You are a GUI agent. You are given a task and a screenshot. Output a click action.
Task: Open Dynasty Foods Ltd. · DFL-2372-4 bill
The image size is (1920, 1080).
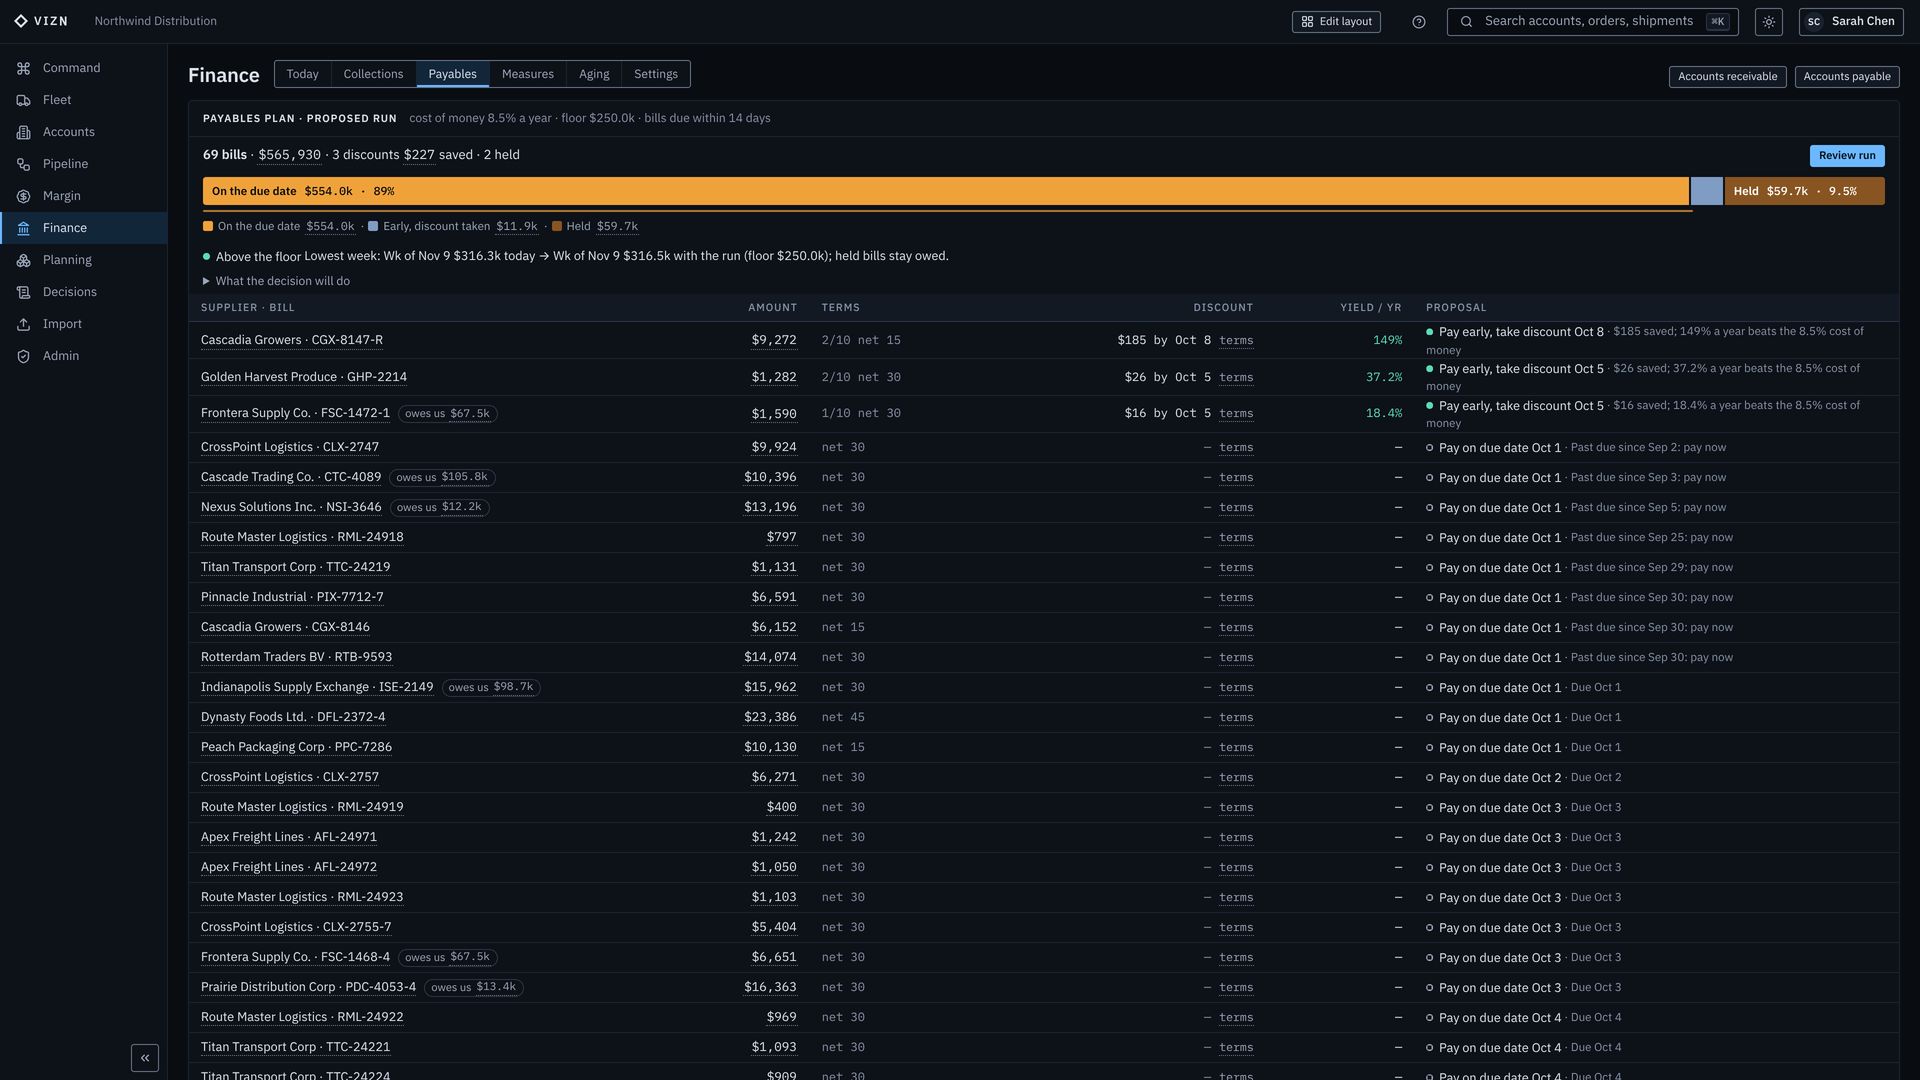point(293,717)
